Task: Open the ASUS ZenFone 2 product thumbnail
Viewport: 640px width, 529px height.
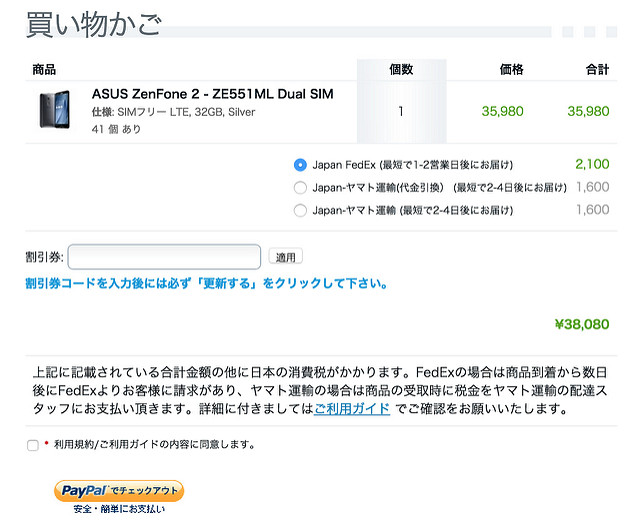Action: click(54, 110)
